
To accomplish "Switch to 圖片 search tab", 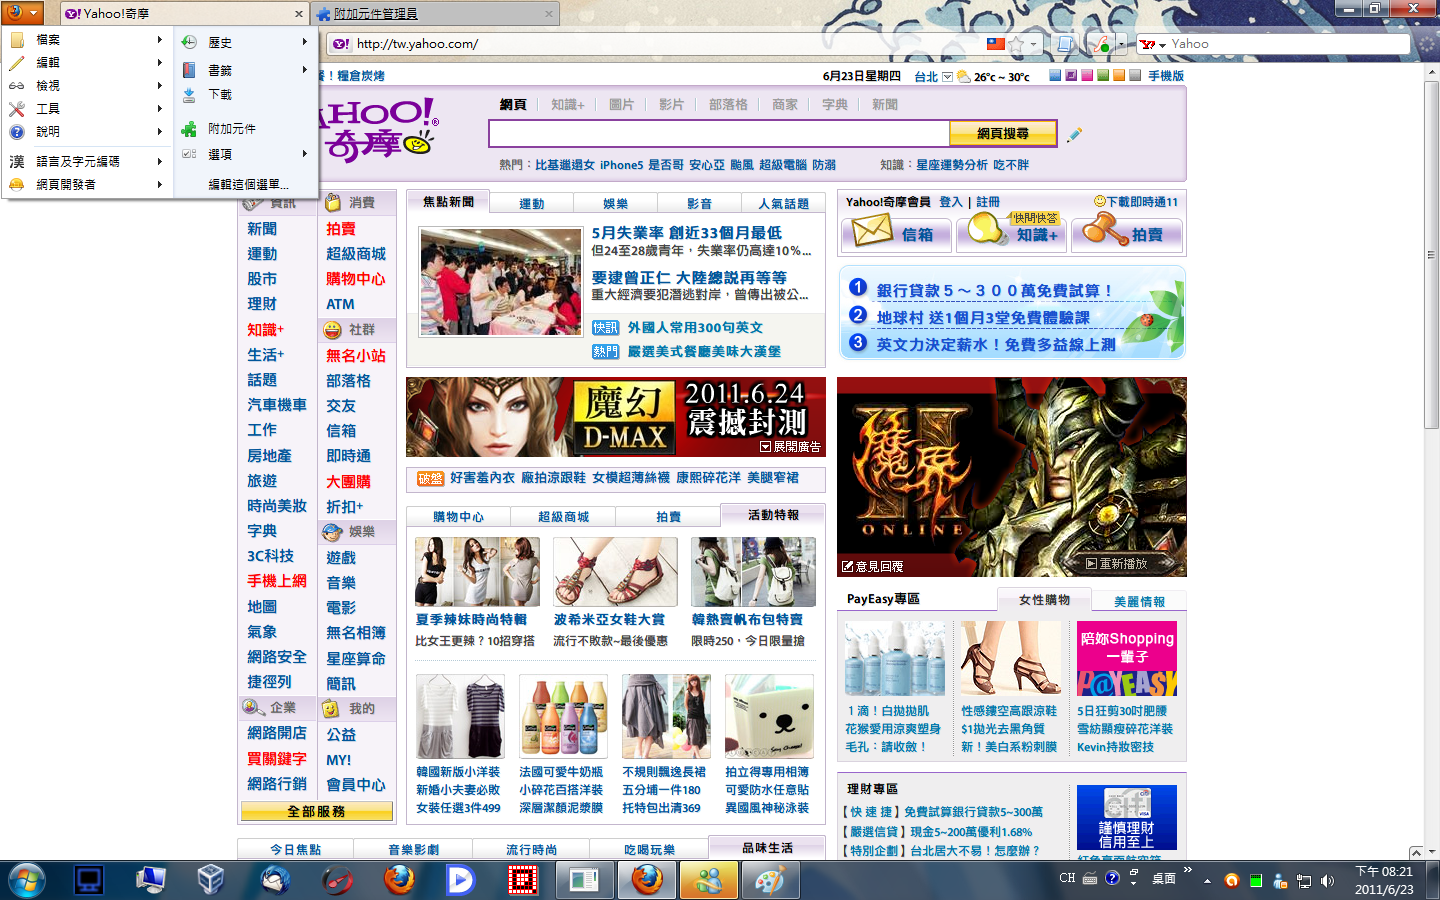I will pyautogui.click(x=621, y=105).
